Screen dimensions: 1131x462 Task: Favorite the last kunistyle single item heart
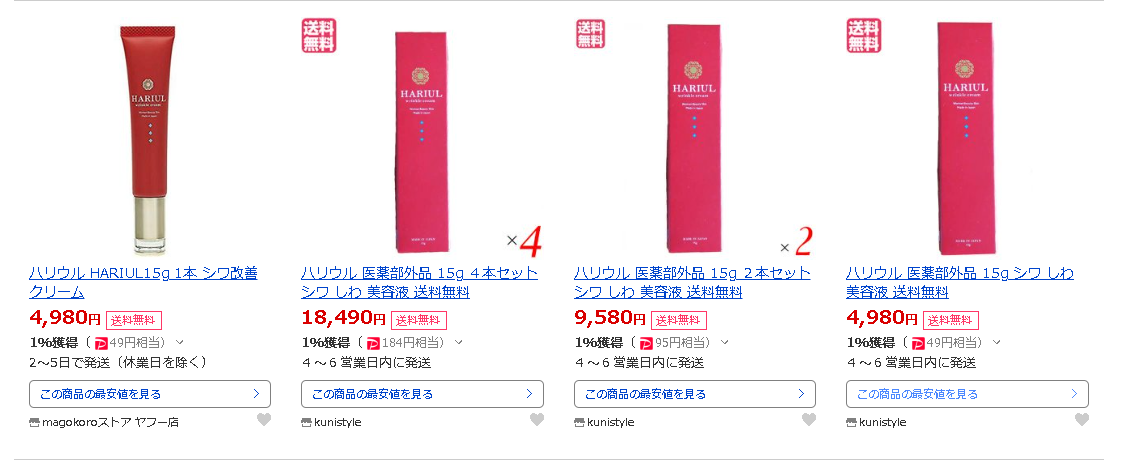click(1081, 419)
